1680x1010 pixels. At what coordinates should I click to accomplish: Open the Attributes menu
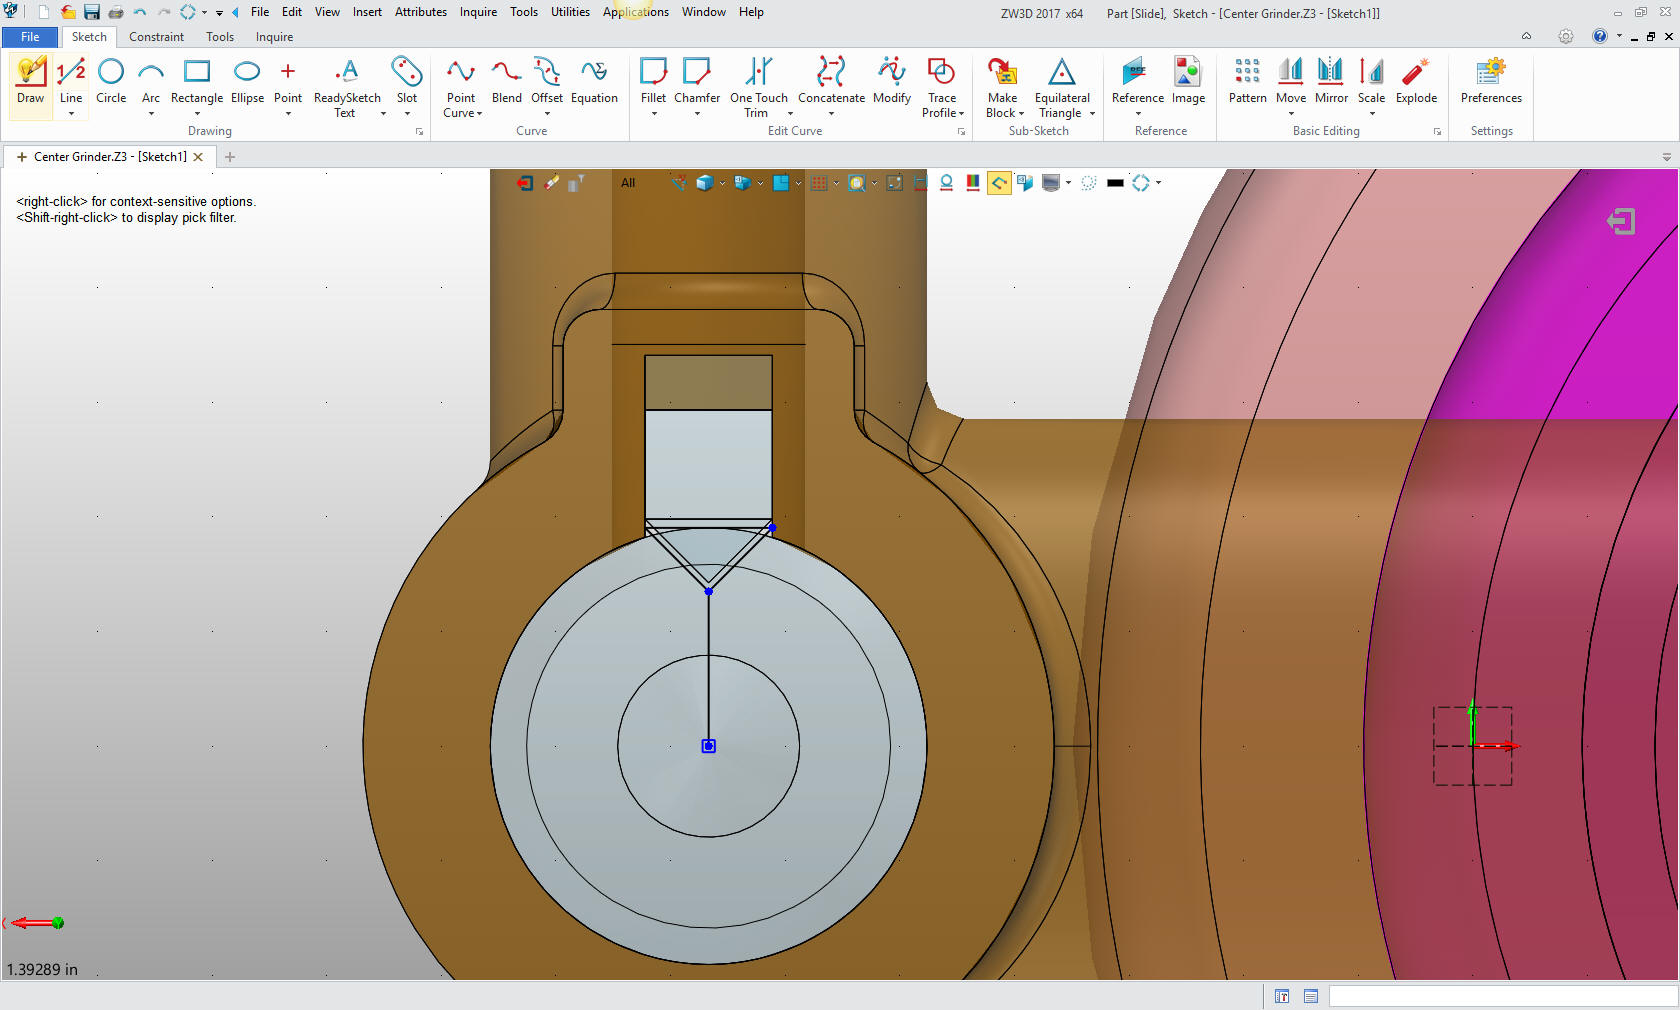[421, 12]
